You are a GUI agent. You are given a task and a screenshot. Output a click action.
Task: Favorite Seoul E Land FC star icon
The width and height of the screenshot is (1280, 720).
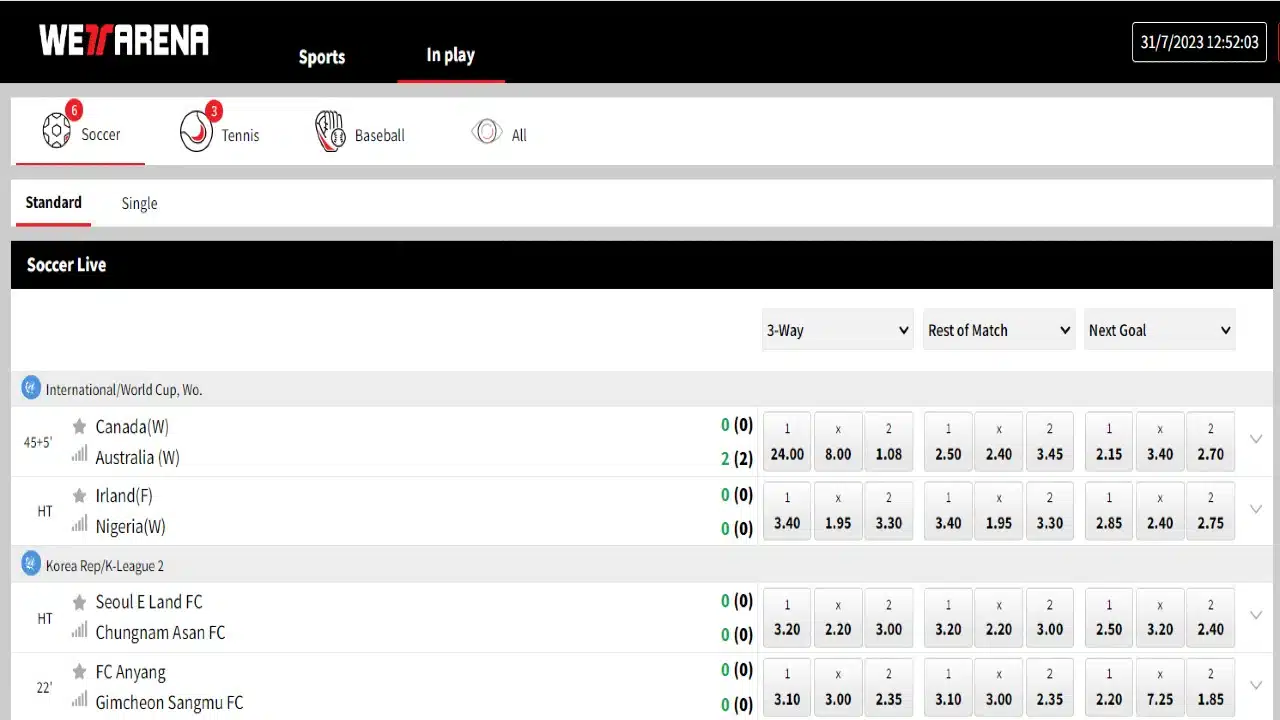pyautogui.click(x=79, y=602)
